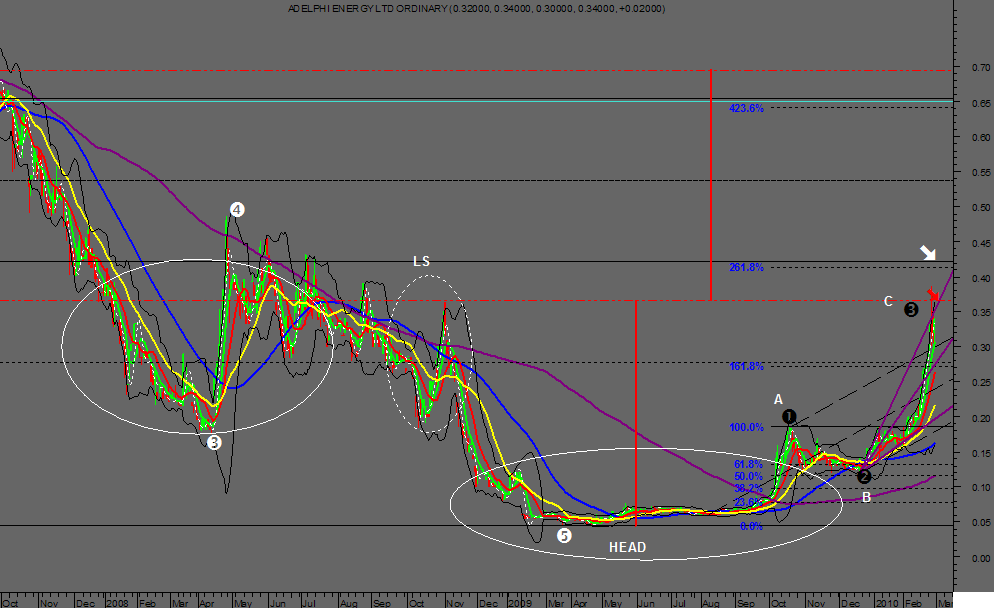994x608 pixels.
Task: Click the 0.70 price axis value
Action: tap(981, 67)
